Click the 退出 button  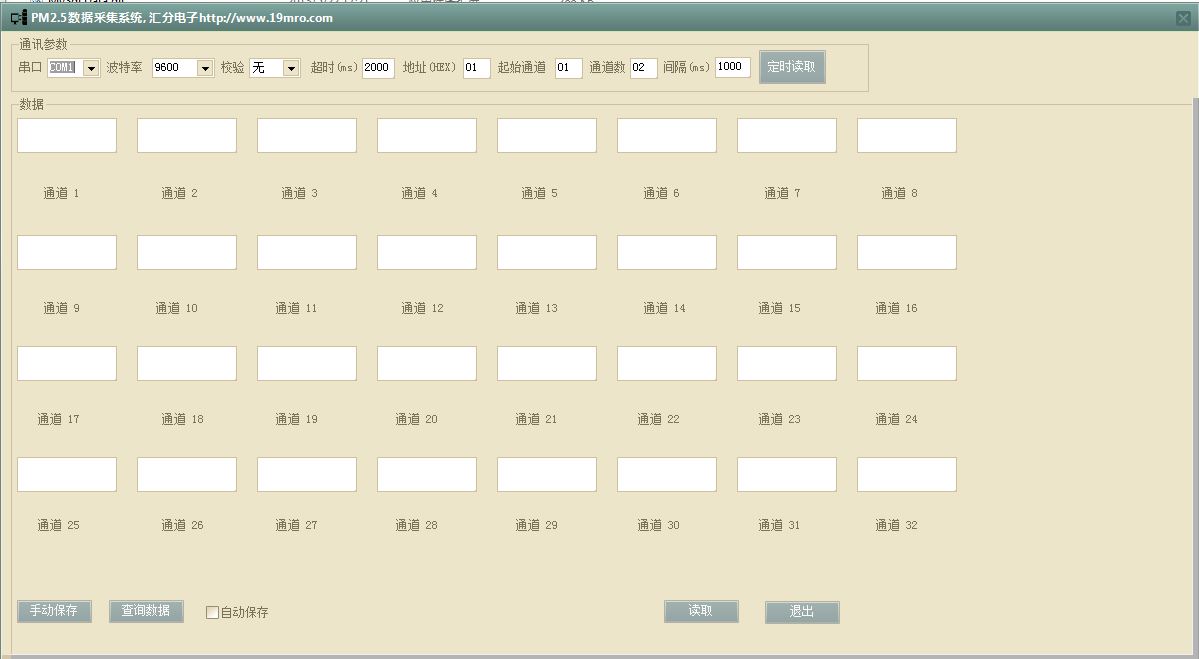[x=802, y=612]
